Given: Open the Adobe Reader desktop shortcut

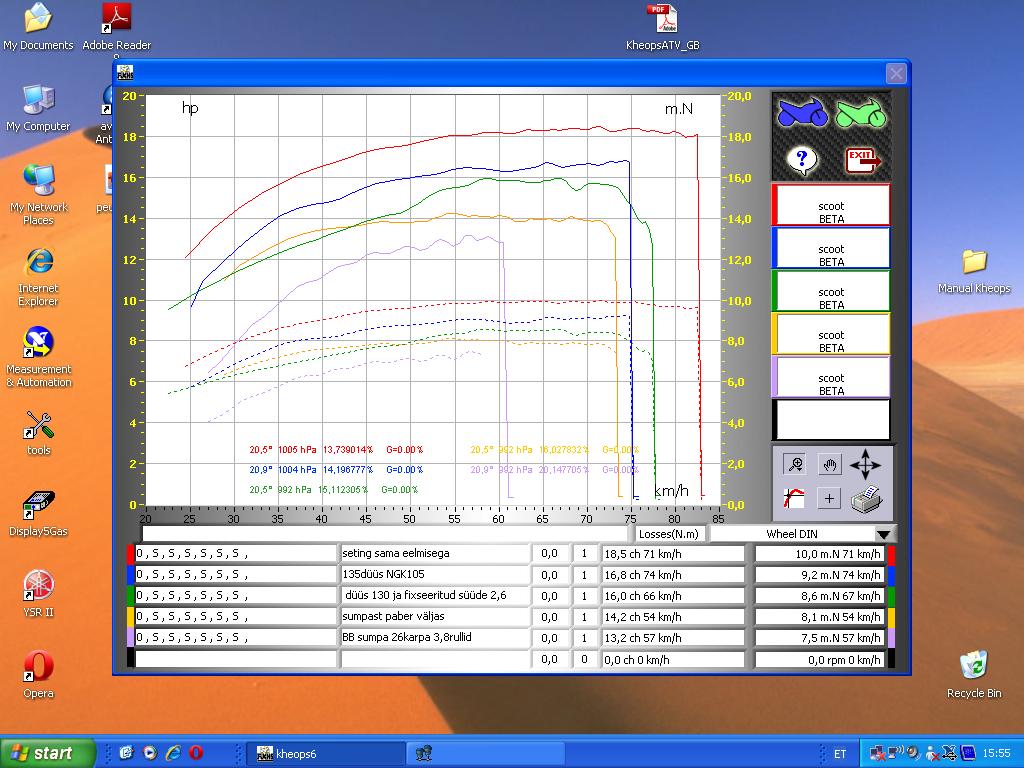Looking at the screenshot, I should pos(117,27).
